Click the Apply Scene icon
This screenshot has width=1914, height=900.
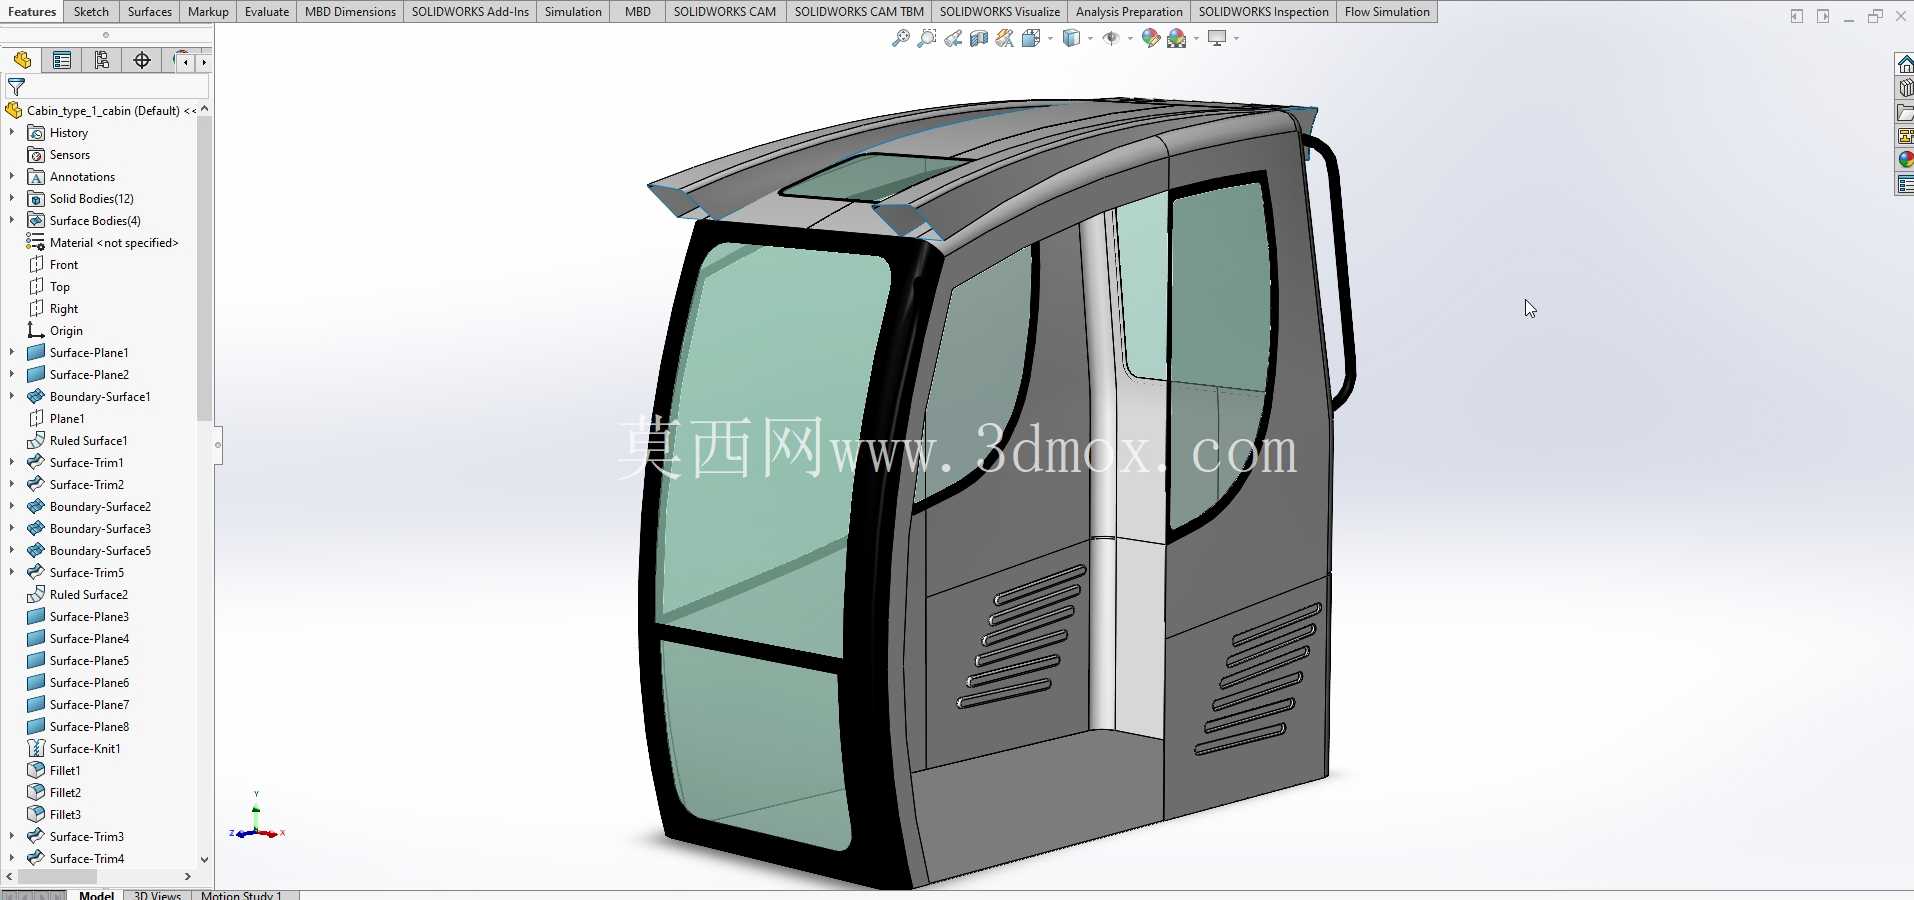1177,38
